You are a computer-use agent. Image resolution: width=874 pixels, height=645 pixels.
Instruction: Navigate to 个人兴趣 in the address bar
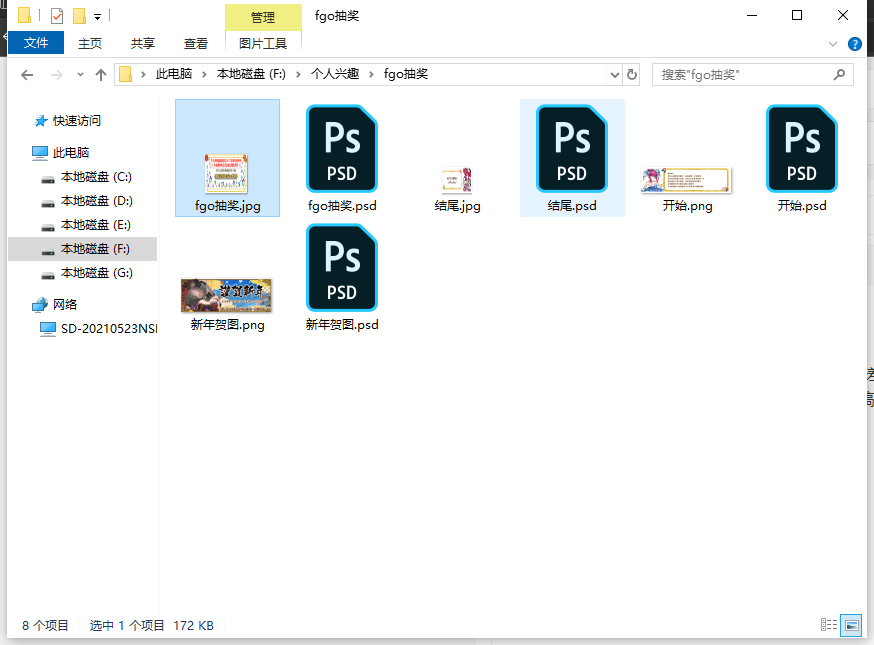pos(335,74)
